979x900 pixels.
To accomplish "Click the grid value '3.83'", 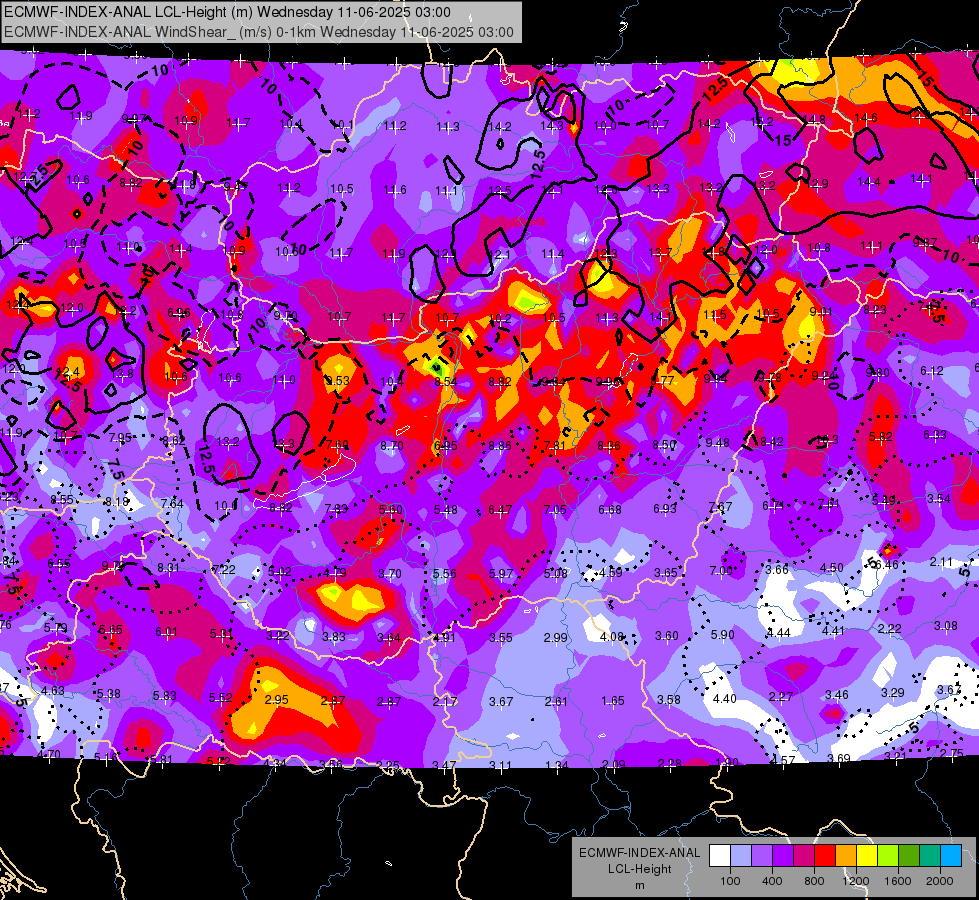I will pyautogui.click(x=333, y=636).
